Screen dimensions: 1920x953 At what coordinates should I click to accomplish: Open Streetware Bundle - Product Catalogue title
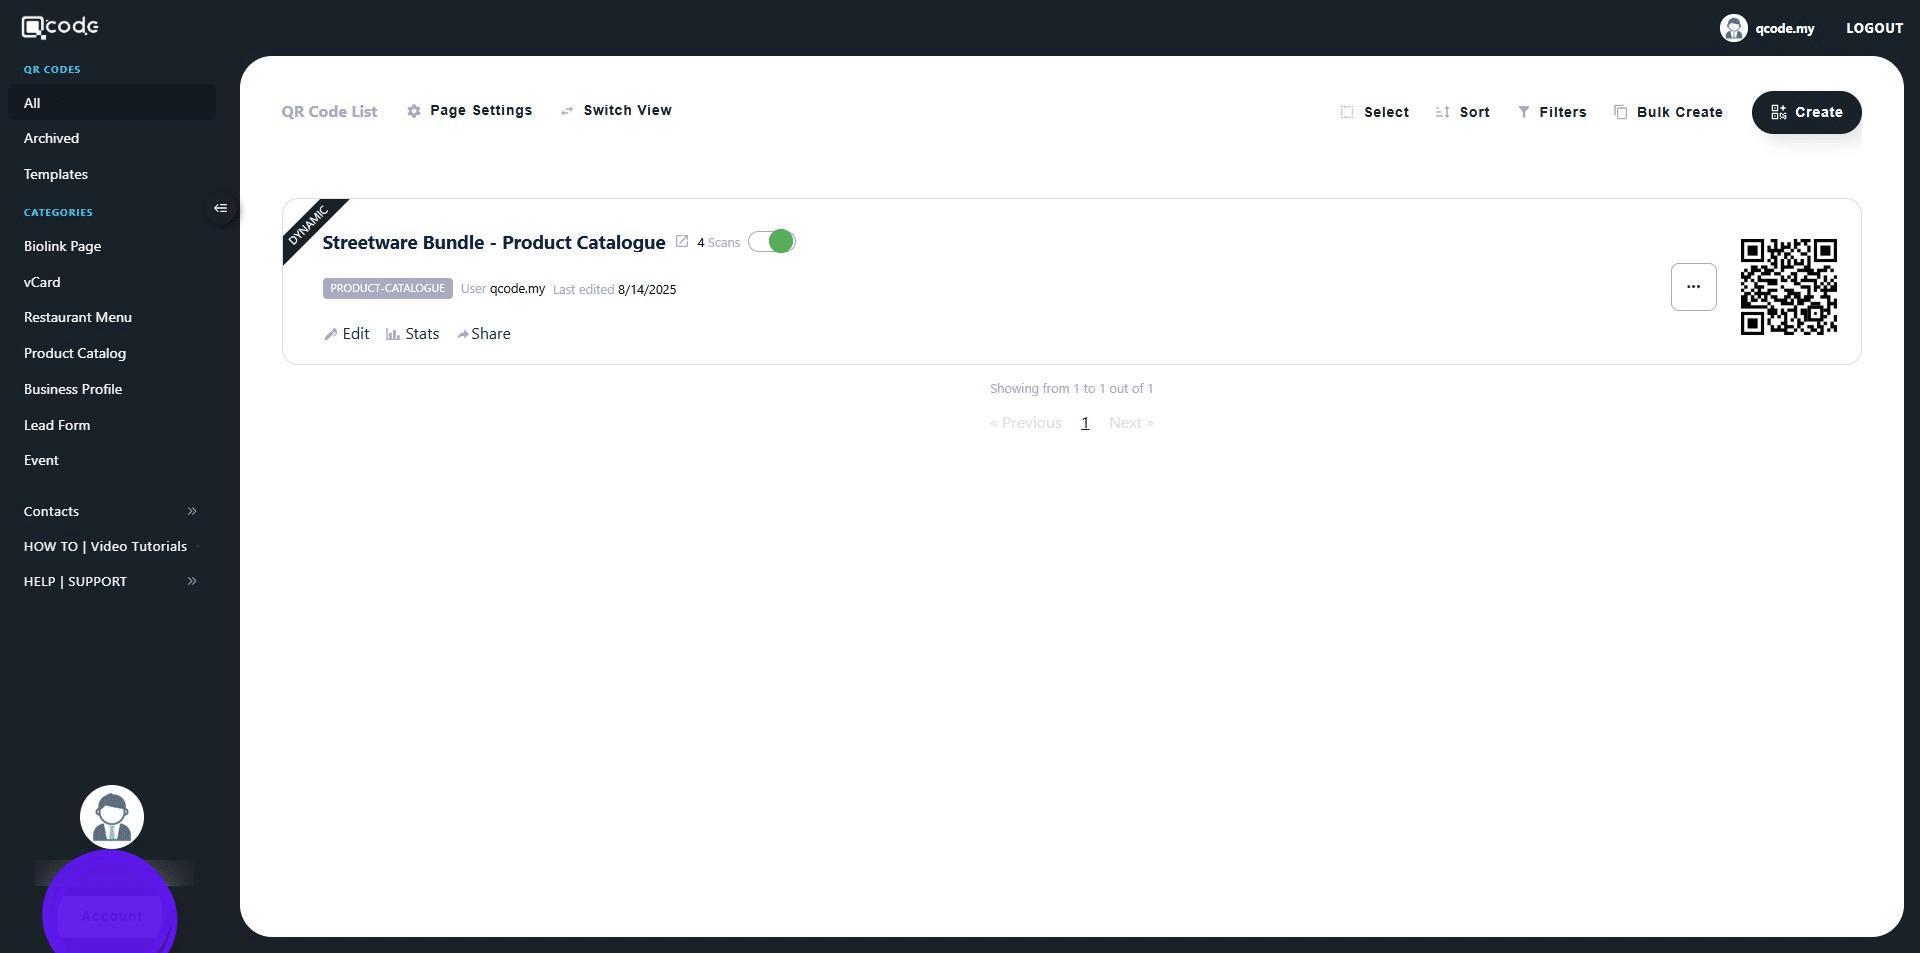(494, 243)
